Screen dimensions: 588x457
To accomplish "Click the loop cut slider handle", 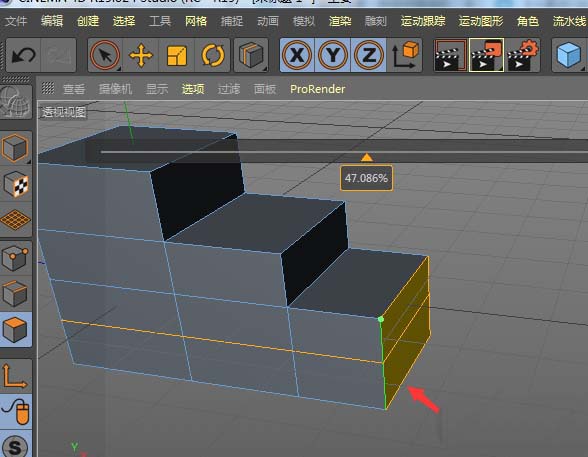I will (x=366, y=157).
